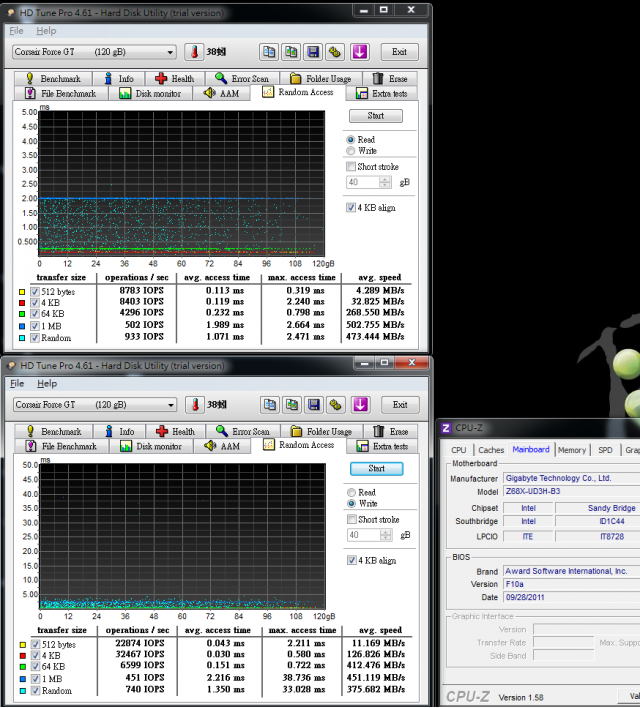
Task: Open Folder Usage tab in top HD Tune window
Action: point(321,79)
